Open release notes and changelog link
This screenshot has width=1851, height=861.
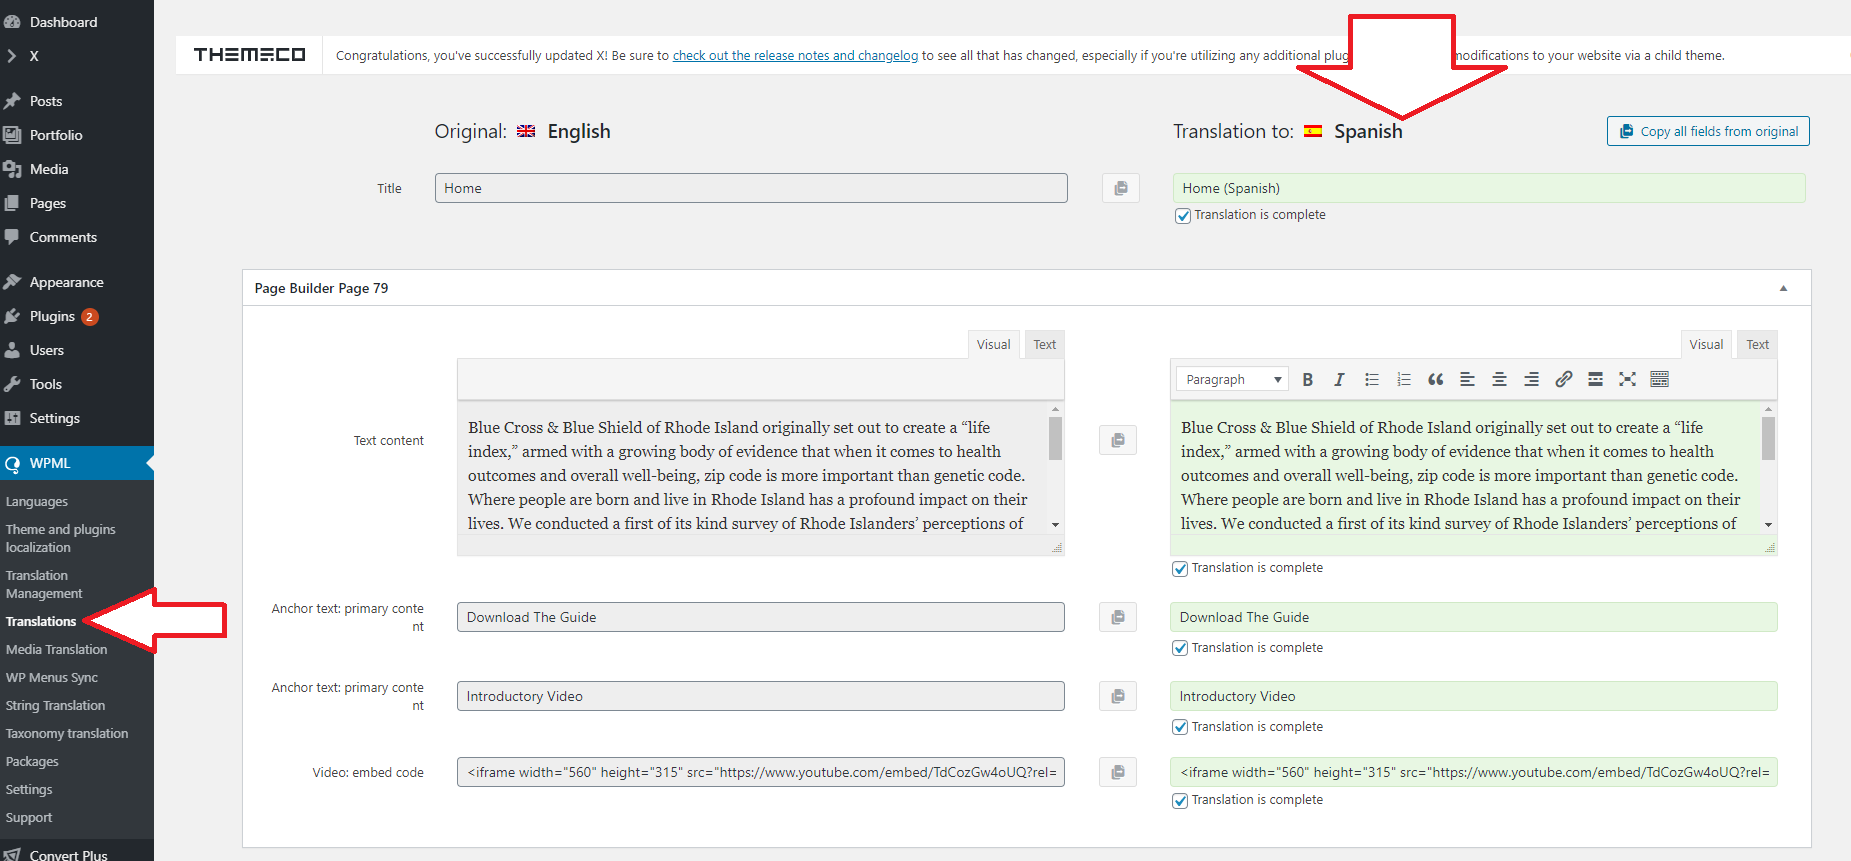point(795,55)
